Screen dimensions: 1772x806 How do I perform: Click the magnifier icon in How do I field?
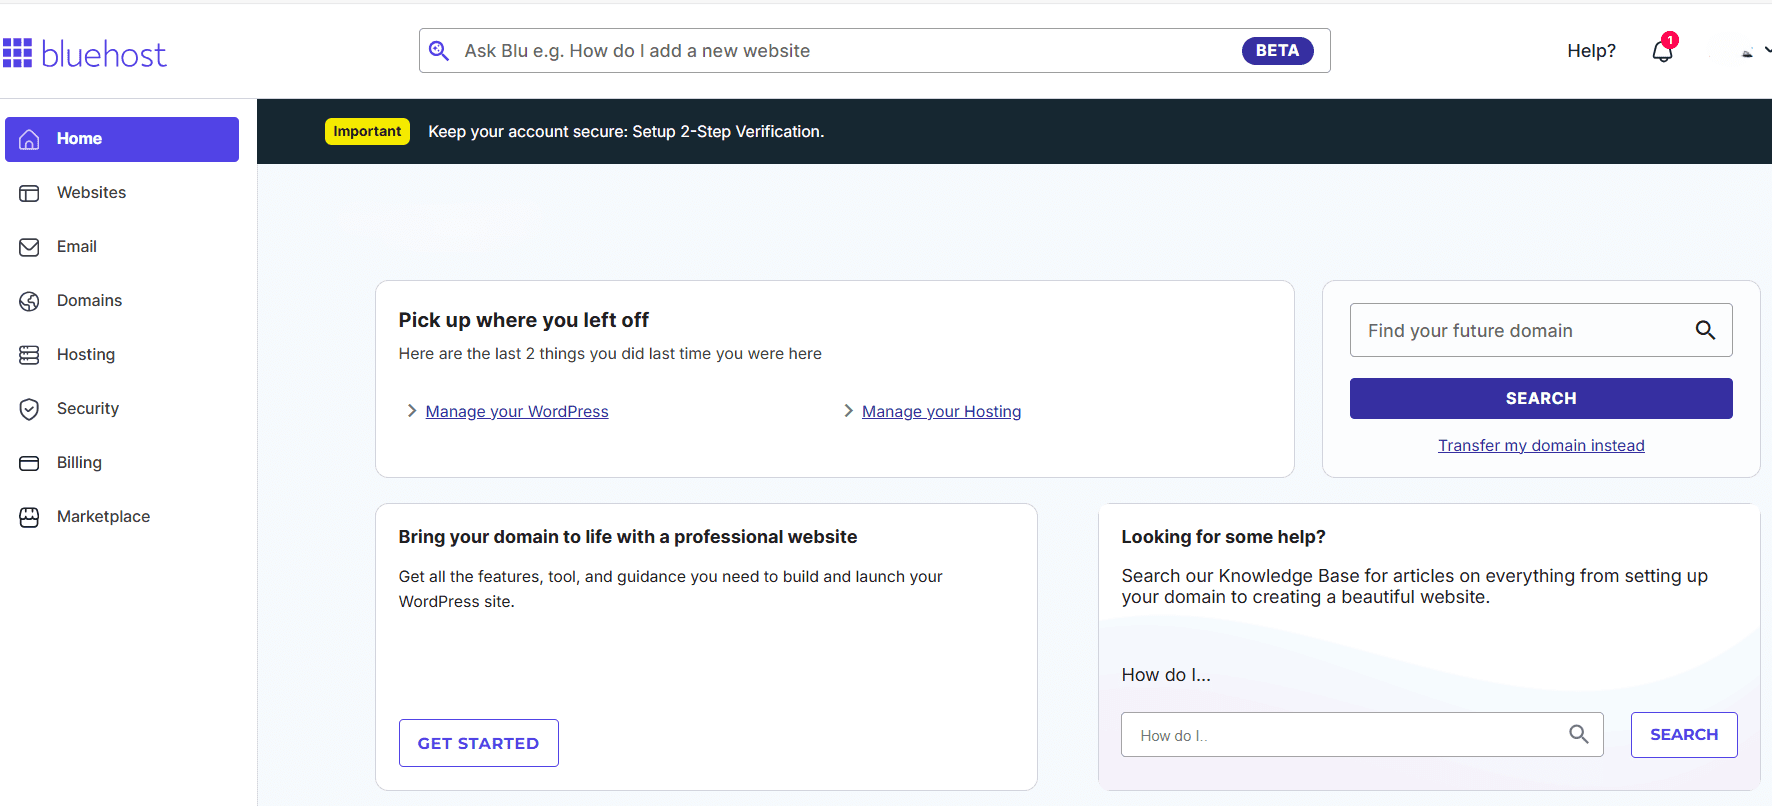tap(1579, 734)
